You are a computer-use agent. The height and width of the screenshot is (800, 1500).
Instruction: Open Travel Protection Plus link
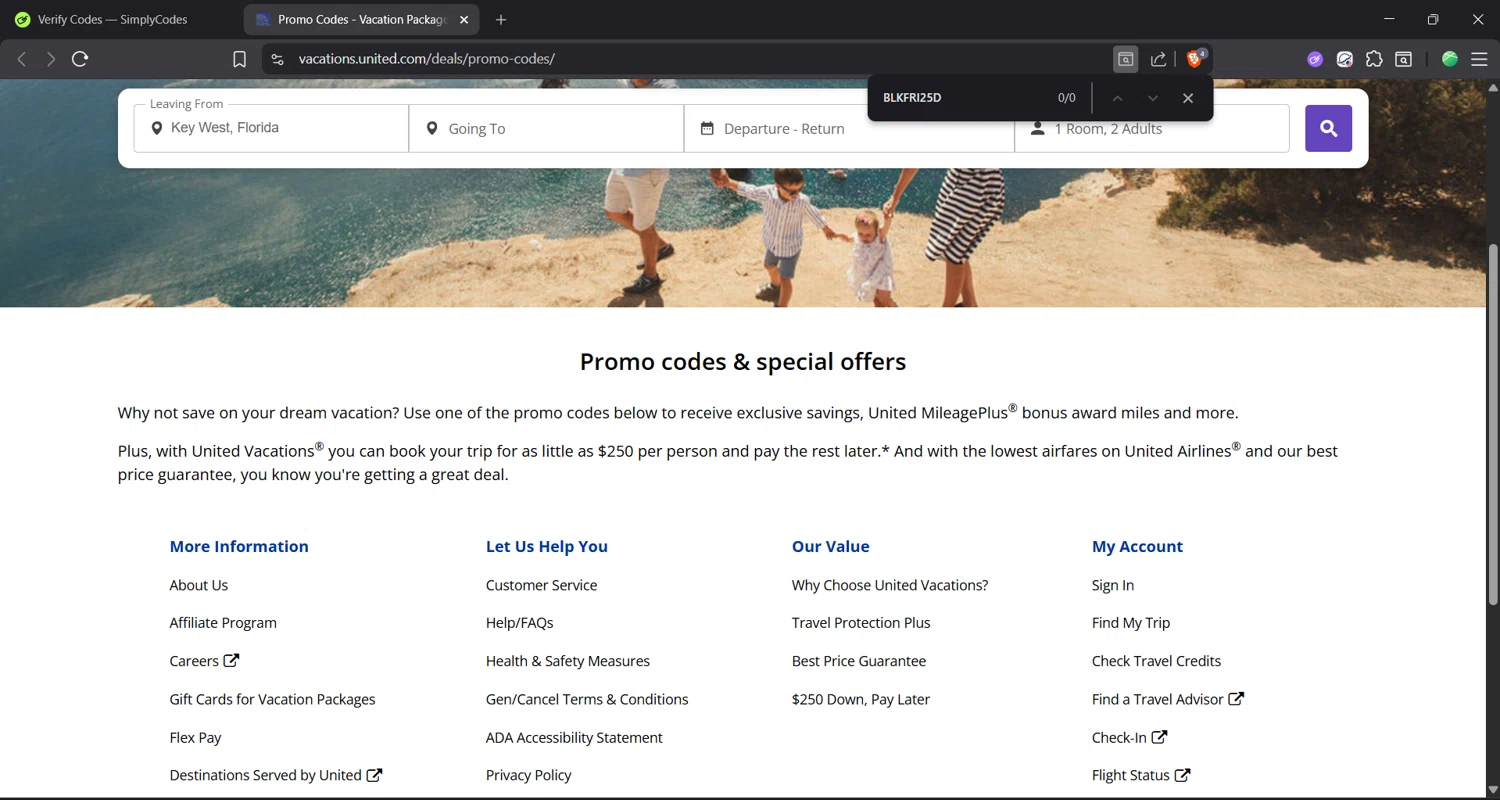coord(861,623)
